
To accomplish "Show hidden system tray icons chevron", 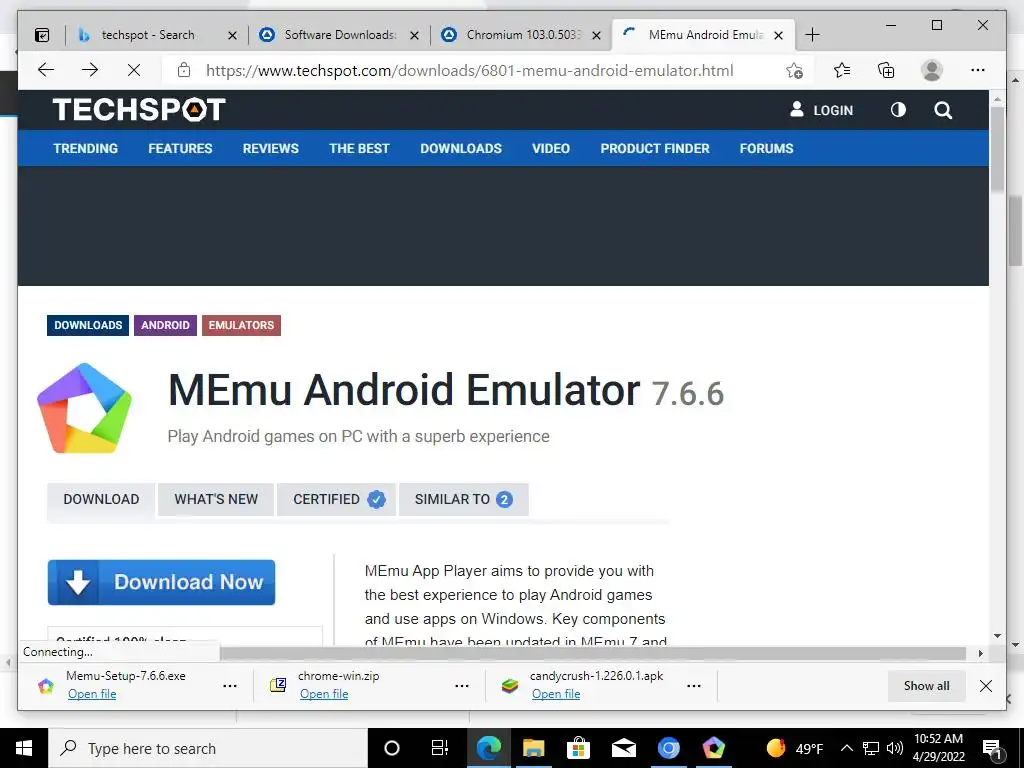I will tap(846, 748).
